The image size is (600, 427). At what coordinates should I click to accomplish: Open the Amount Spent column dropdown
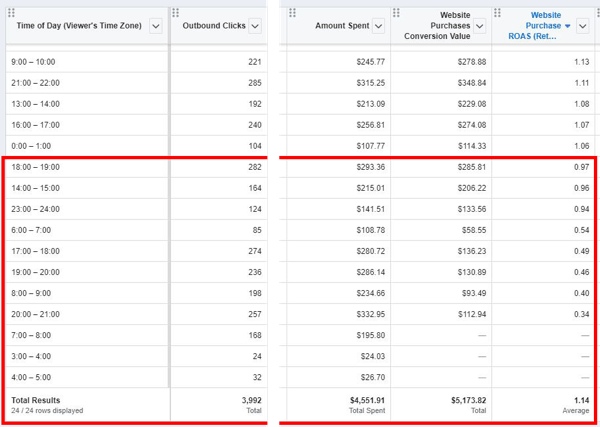(x=378, y=26)
